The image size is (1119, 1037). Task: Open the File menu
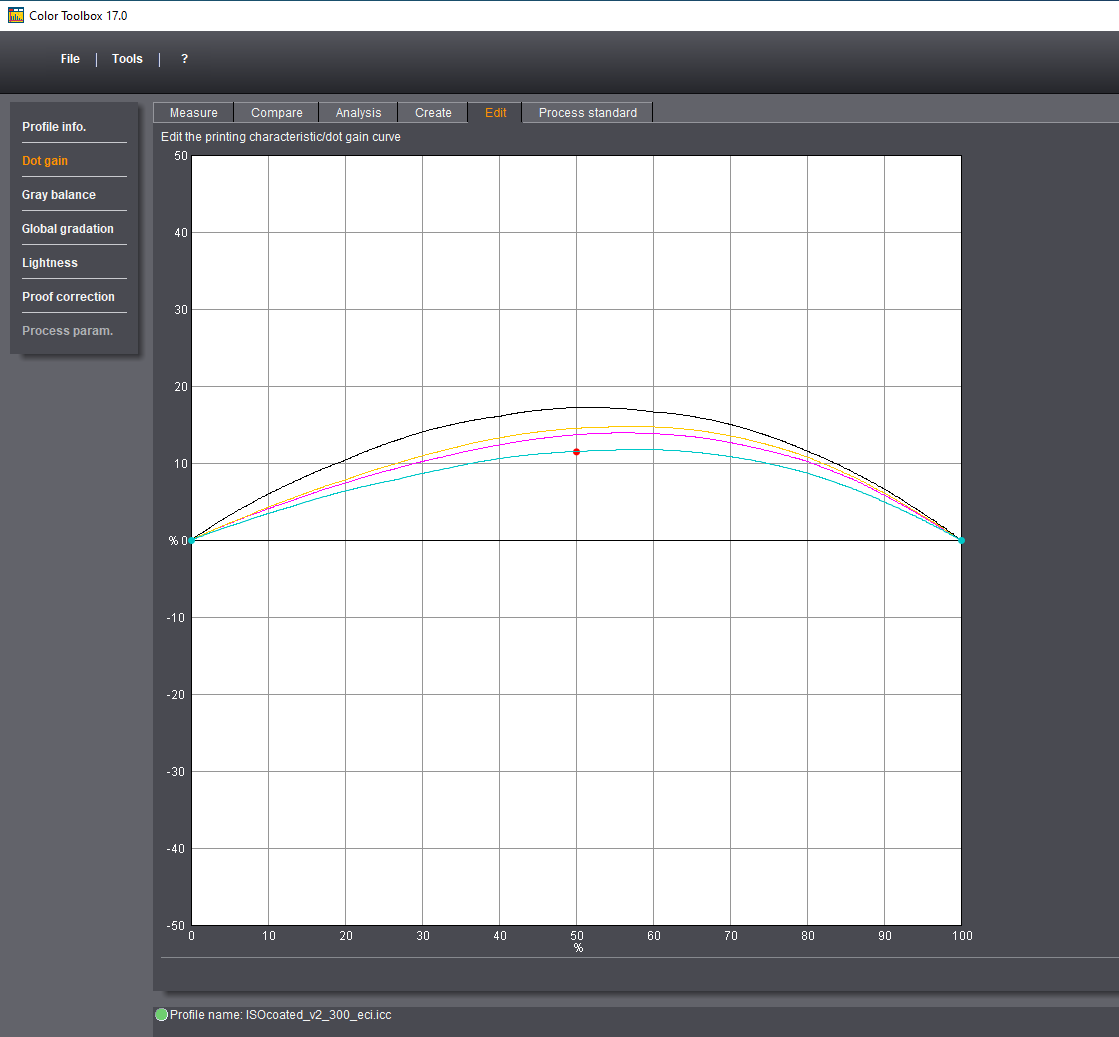coord(70,59)
